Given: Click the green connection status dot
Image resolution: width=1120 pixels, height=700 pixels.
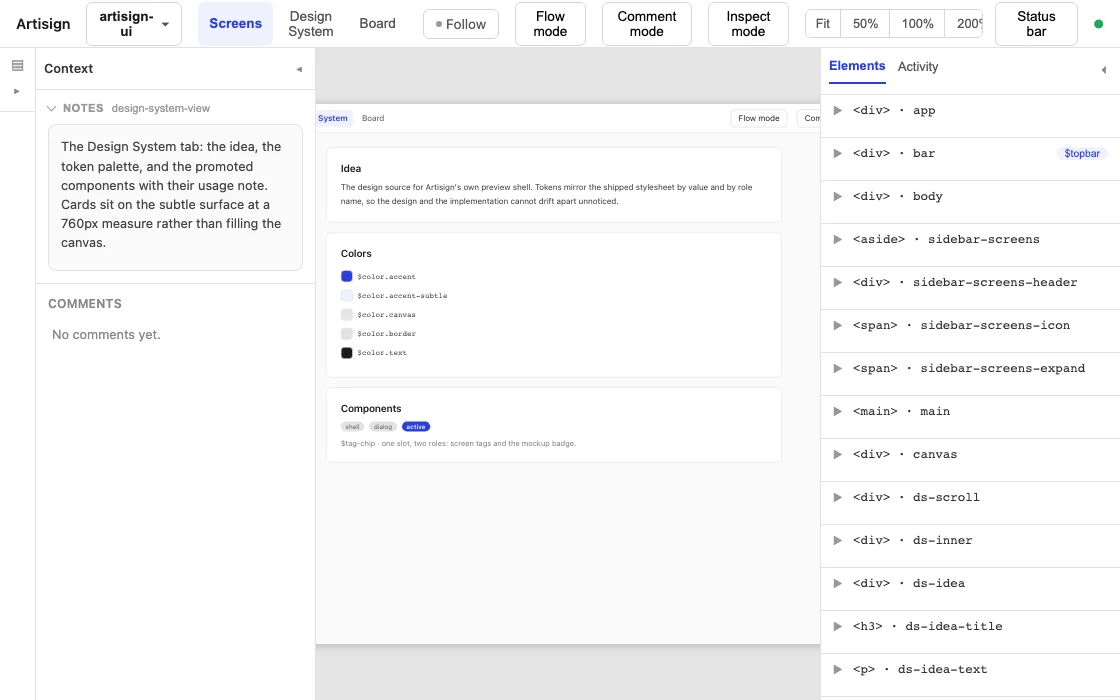Looking at the screenshot, I should pos(1099,24).
